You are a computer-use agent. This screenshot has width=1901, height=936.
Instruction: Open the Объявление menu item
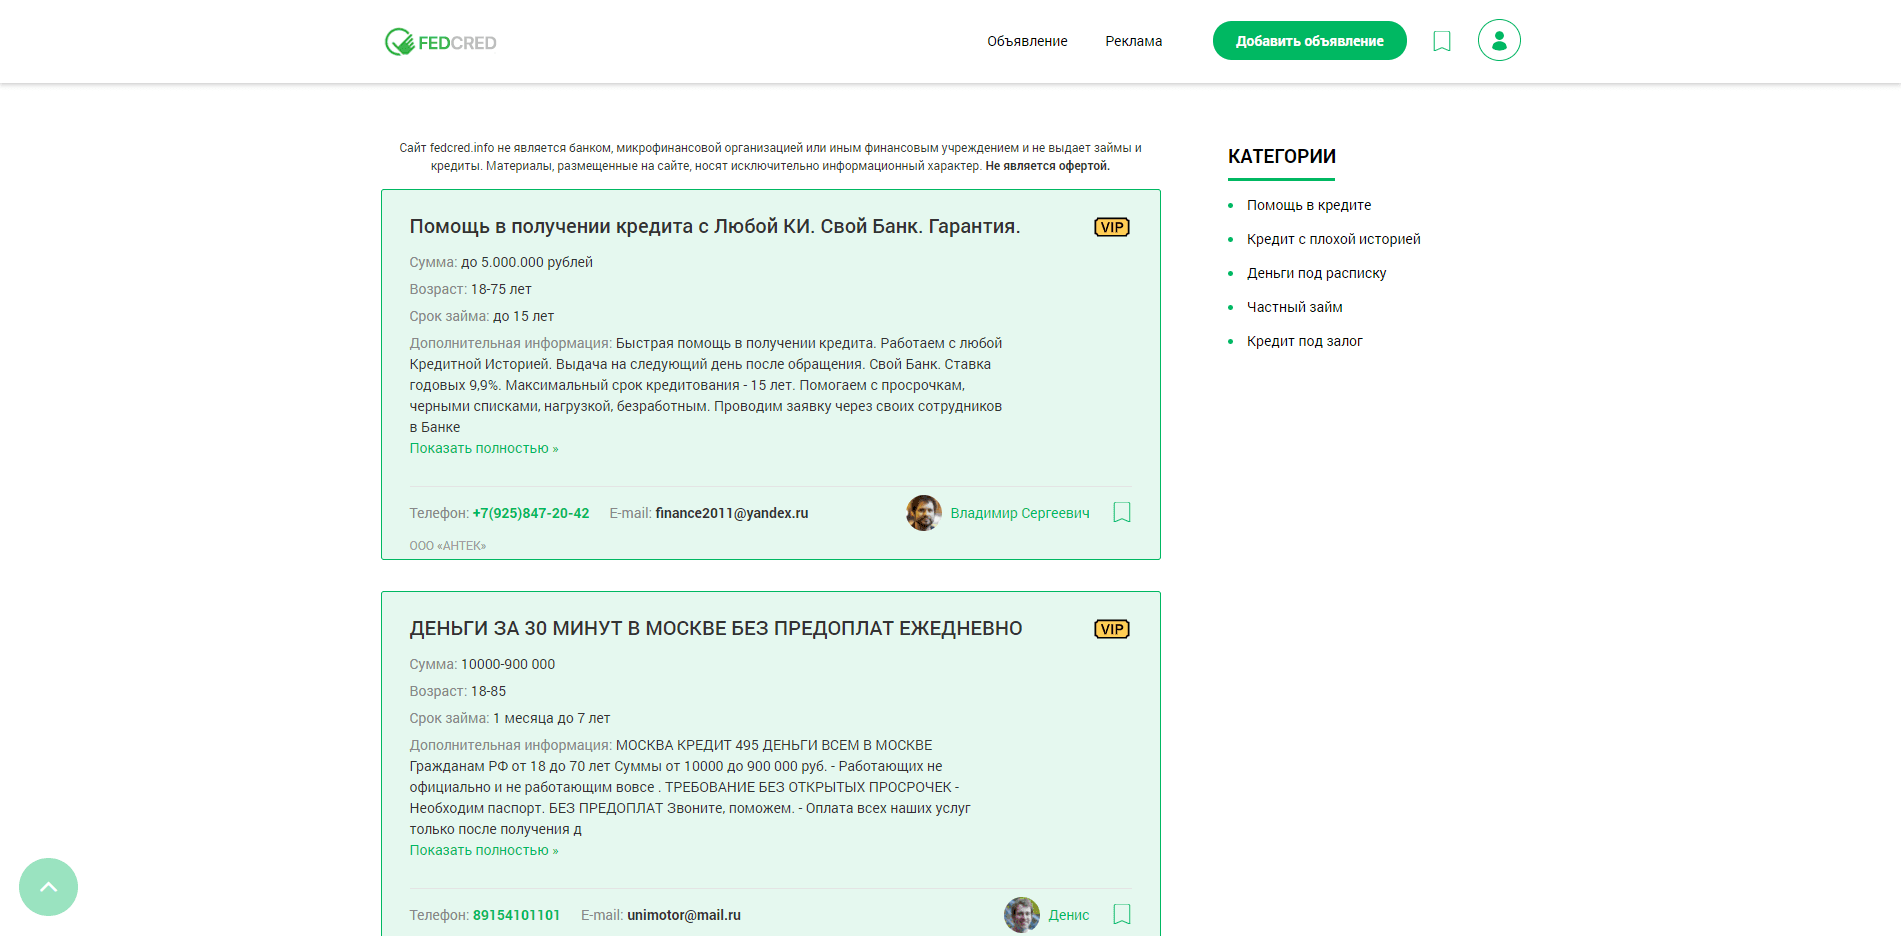(1027, 41)
